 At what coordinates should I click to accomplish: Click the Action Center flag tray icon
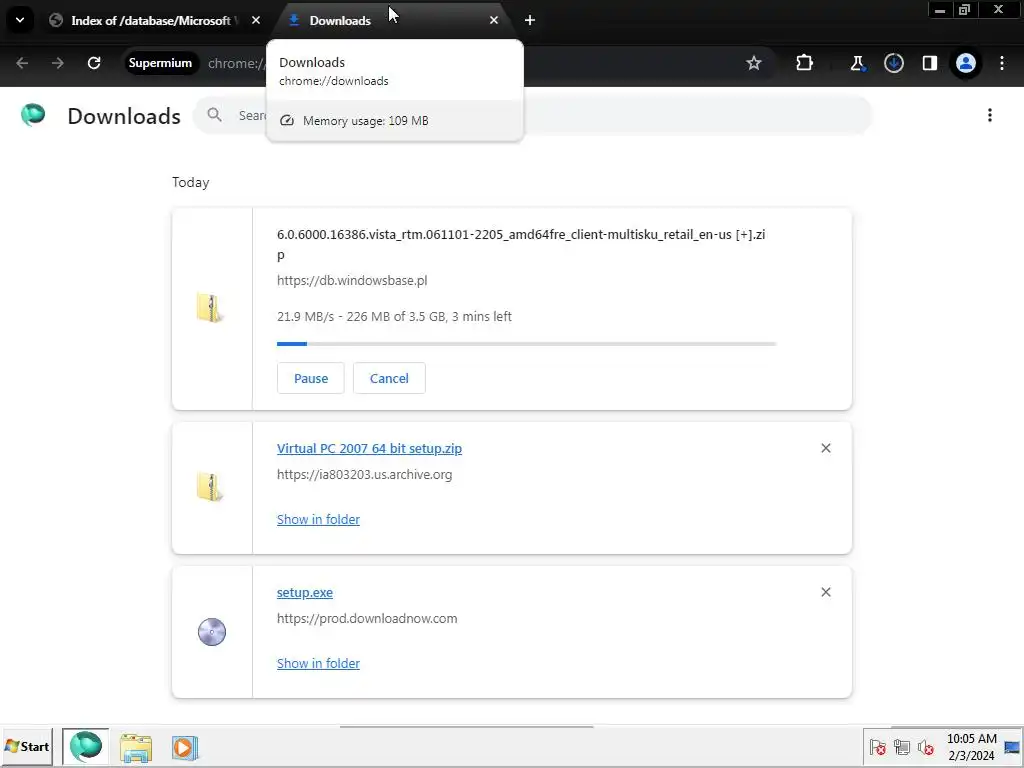(x=878, y=747)
